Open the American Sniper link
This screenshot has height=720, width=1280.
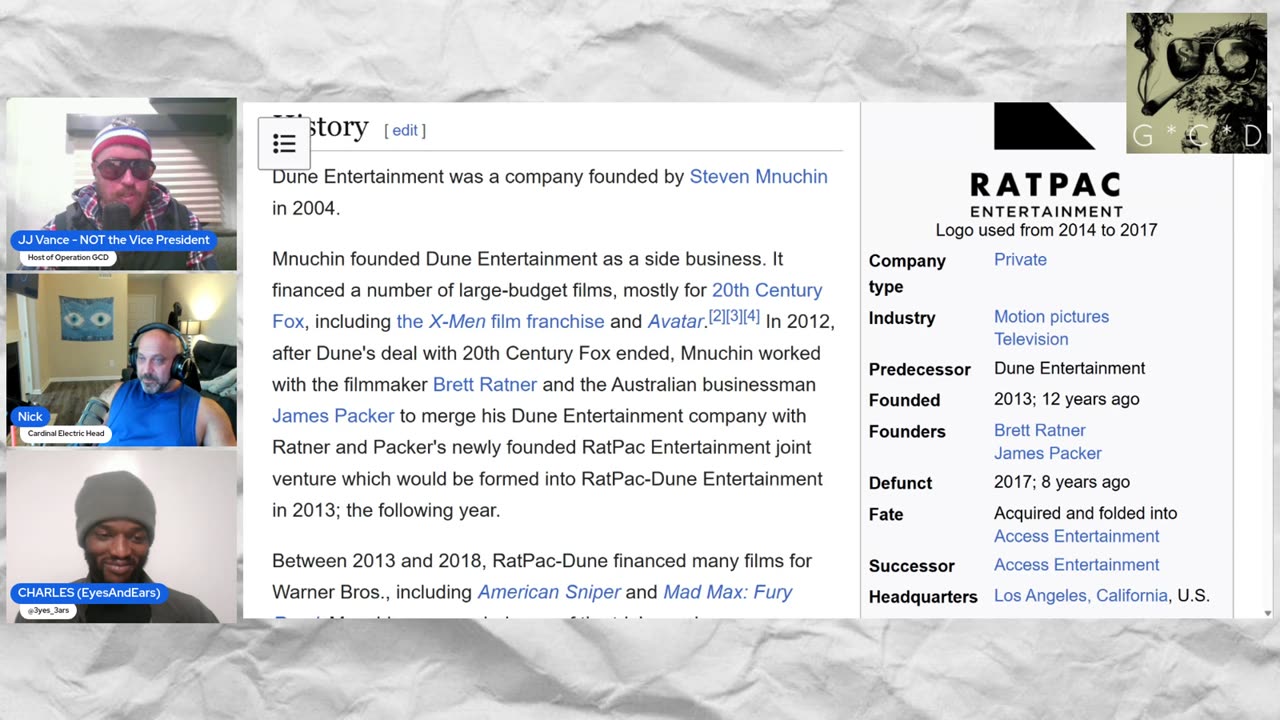pos(549,592)
